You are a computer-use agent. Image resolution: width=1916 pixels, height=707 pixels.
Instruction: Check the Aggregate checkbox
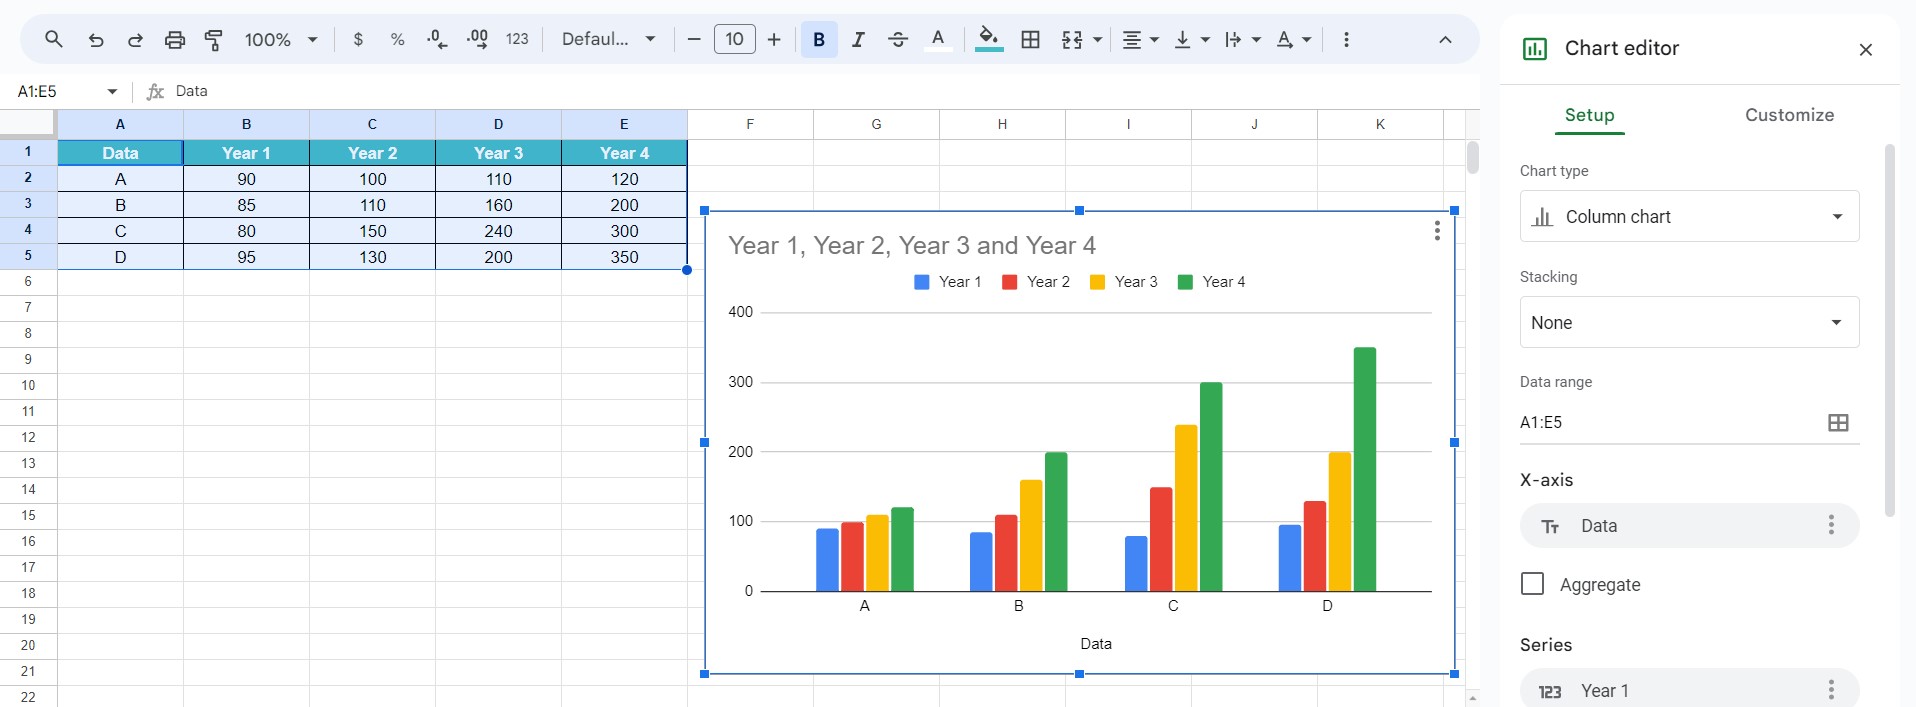(x=1532, y=584)
